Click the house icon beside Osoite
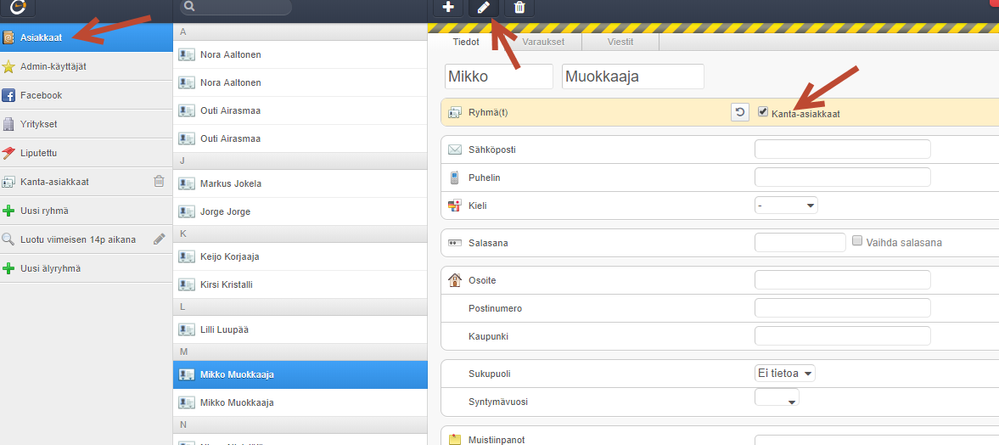This screenshot has height=445, width=999. coord(454,280)
